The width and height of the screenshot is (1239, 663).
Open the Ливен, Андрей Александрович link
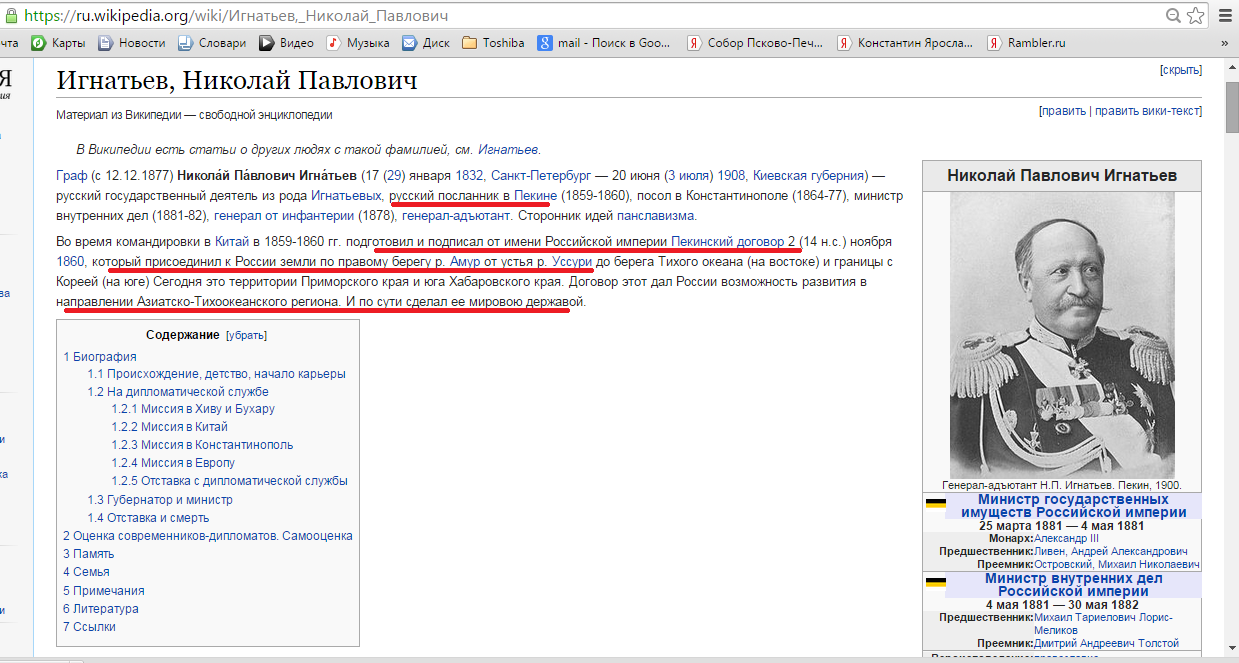click(1111, 551)
